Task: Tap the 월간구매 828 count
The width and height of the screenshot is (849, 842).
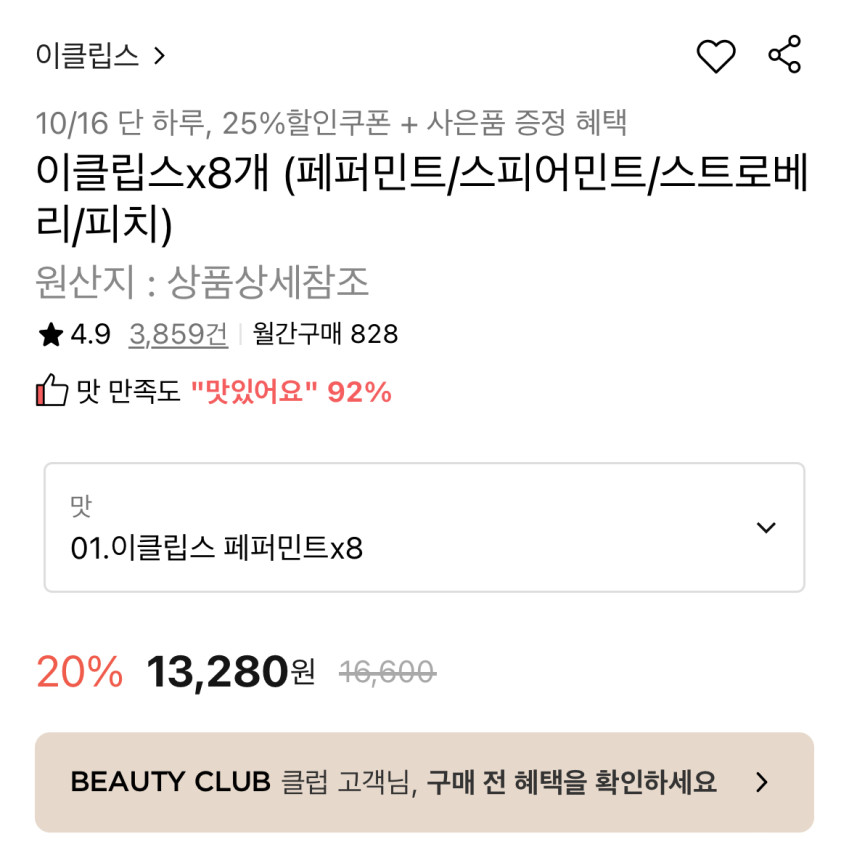Action: [326, 334]
